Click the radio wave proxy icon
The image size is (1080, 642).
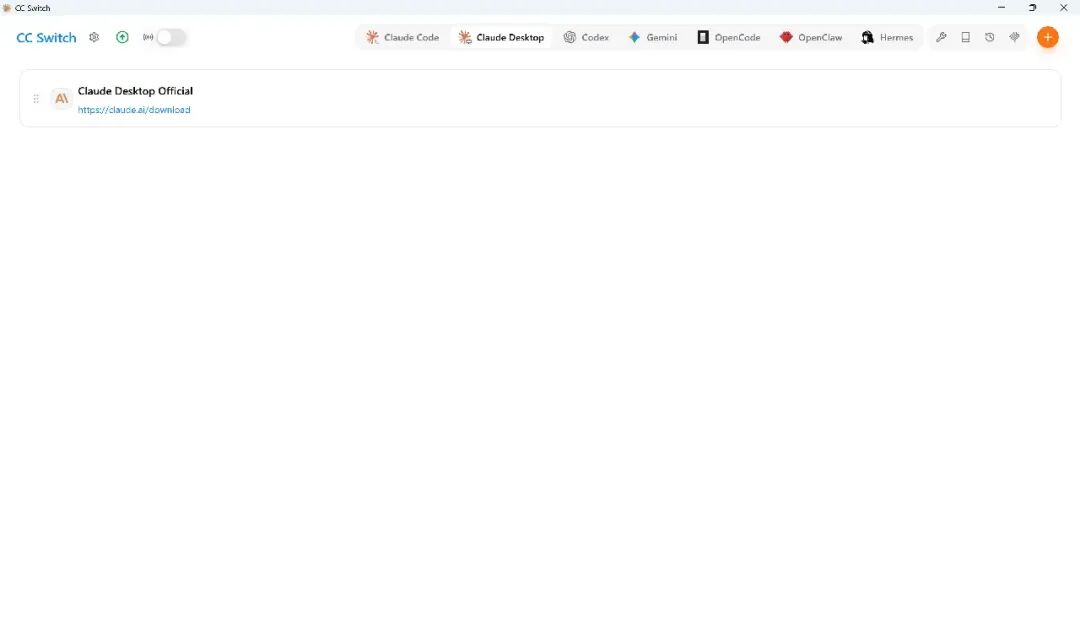(x=148, y=37)
